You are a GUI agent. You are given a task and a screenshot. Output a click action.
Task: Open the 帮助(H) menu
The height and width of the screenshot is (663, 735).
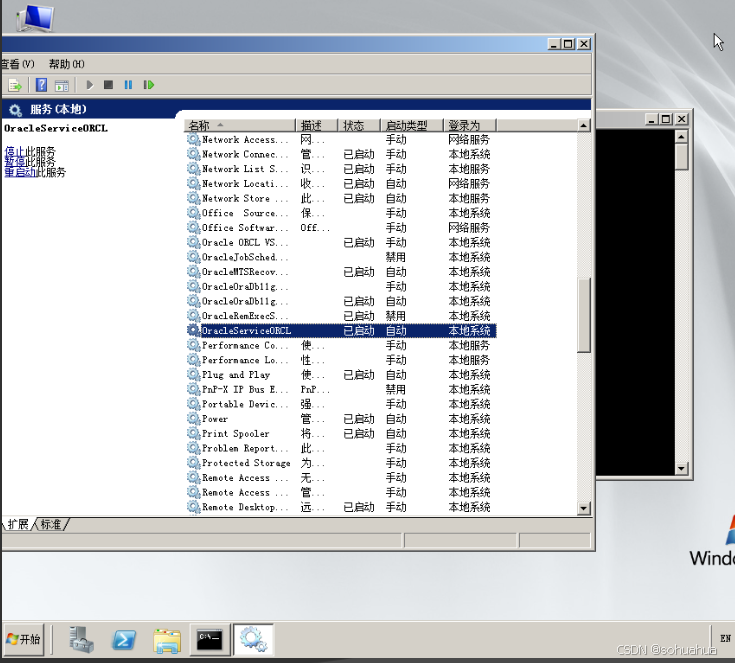click(x=67, y=64)
